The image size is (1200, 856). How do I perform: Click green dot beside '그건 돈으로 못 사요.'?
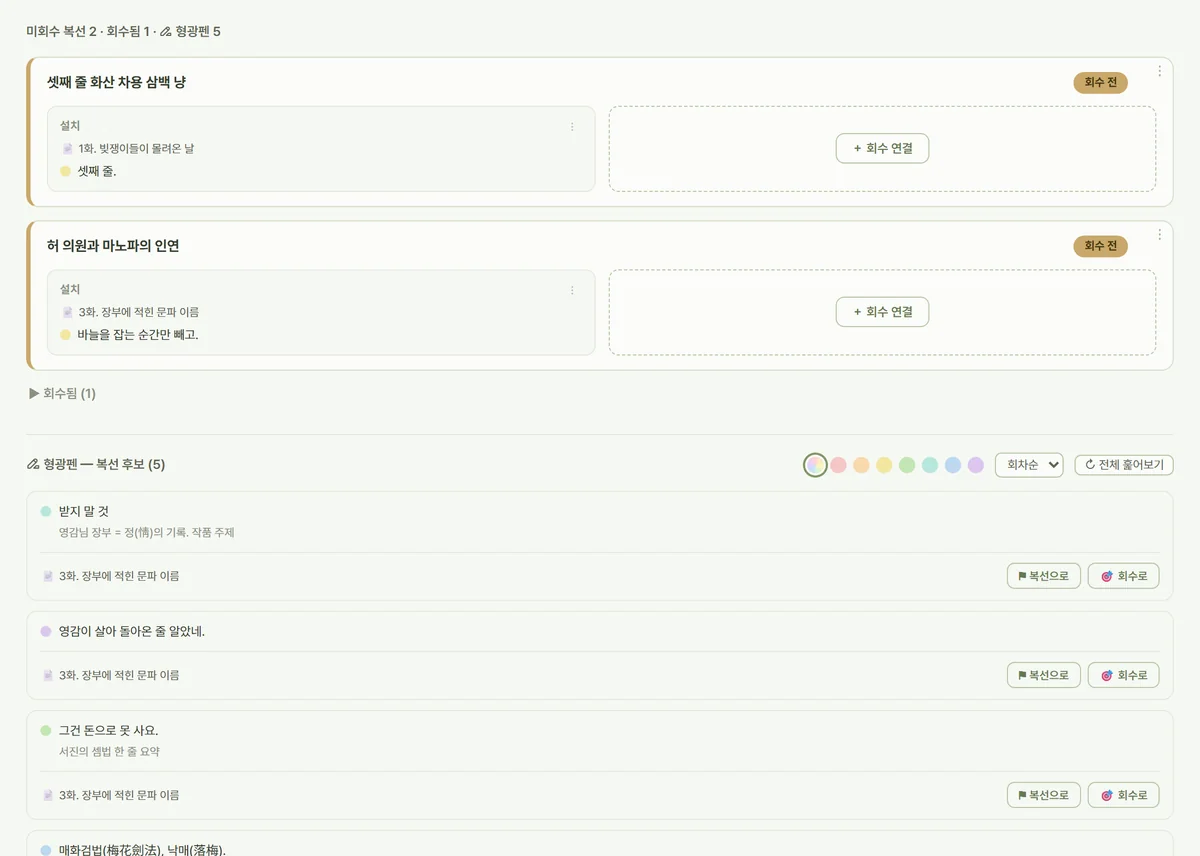click(45, 731)
